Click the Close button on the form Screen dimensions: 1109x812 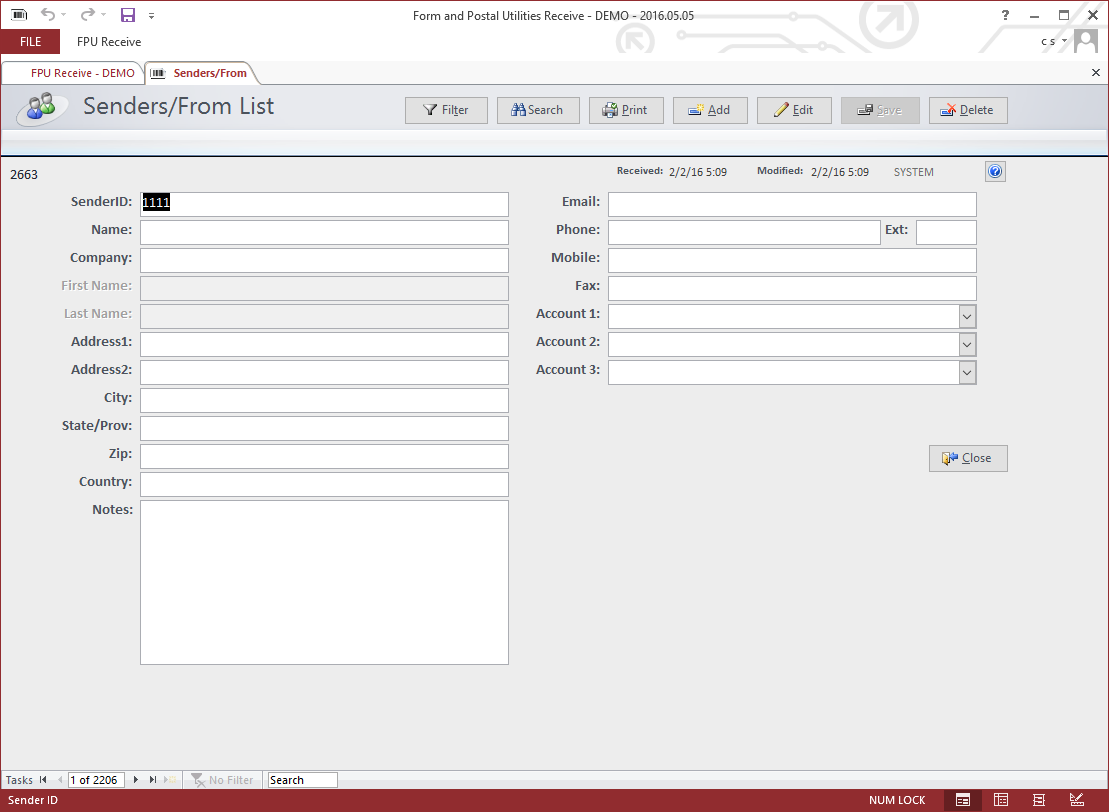click(x=968, y=458)
